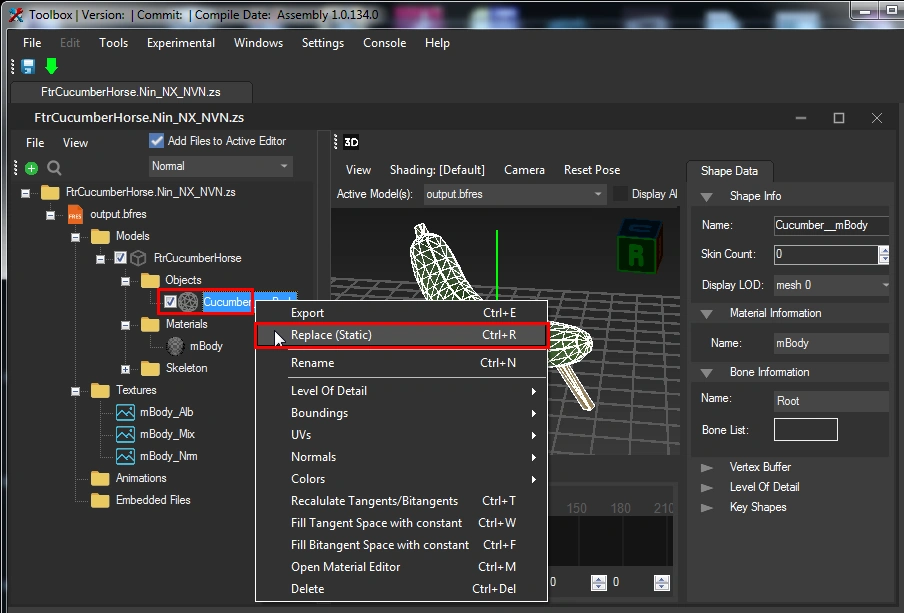Choose Replace (Static) from context menu
Screen dimensions: 904x613
401,335
